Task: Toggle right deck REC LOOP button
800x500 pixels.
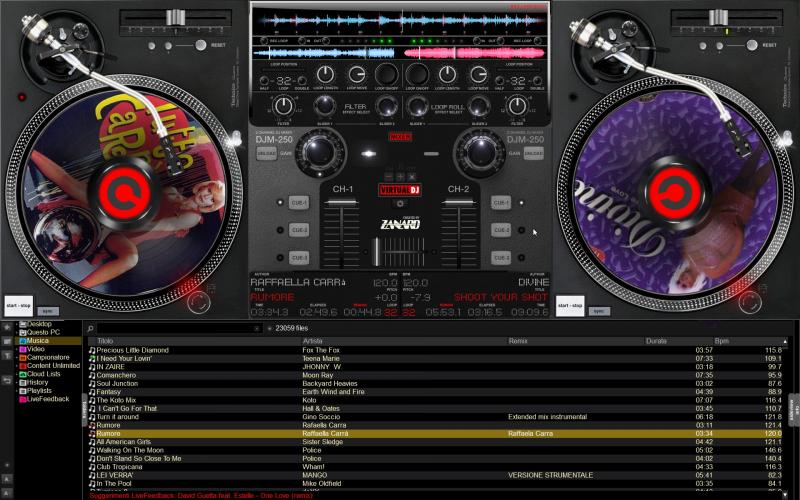Action: click(x=538, y=41)
